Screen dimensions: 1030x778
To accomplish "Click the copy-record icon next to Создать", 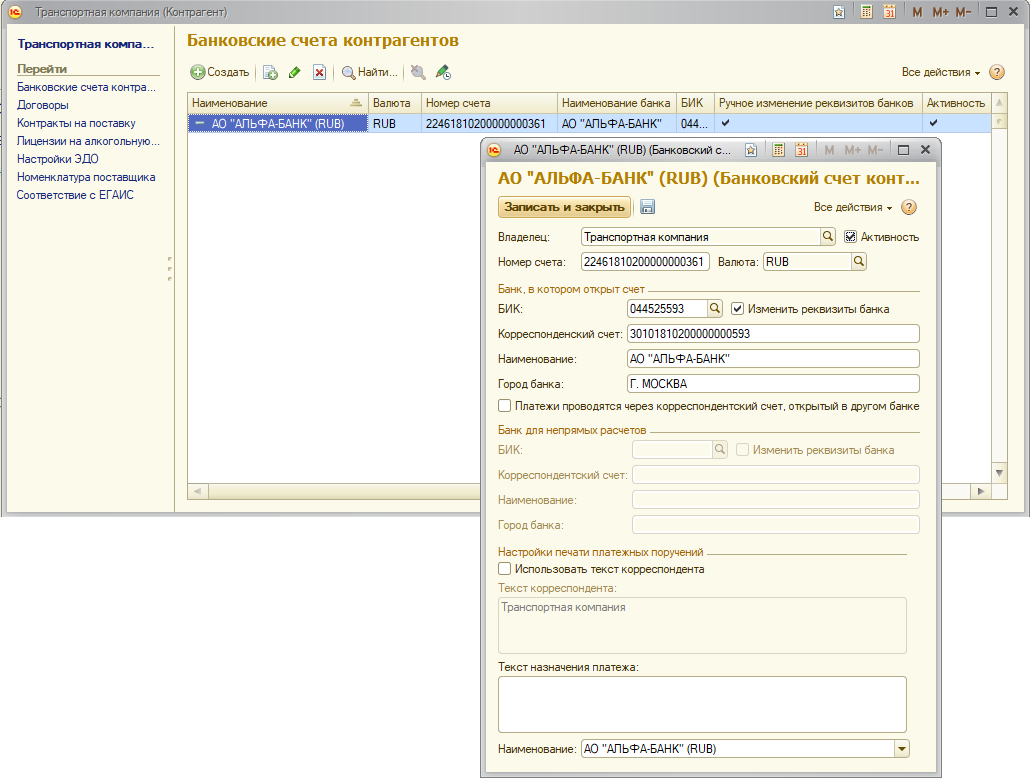I will pyautogui.click(x=270, y=72).
